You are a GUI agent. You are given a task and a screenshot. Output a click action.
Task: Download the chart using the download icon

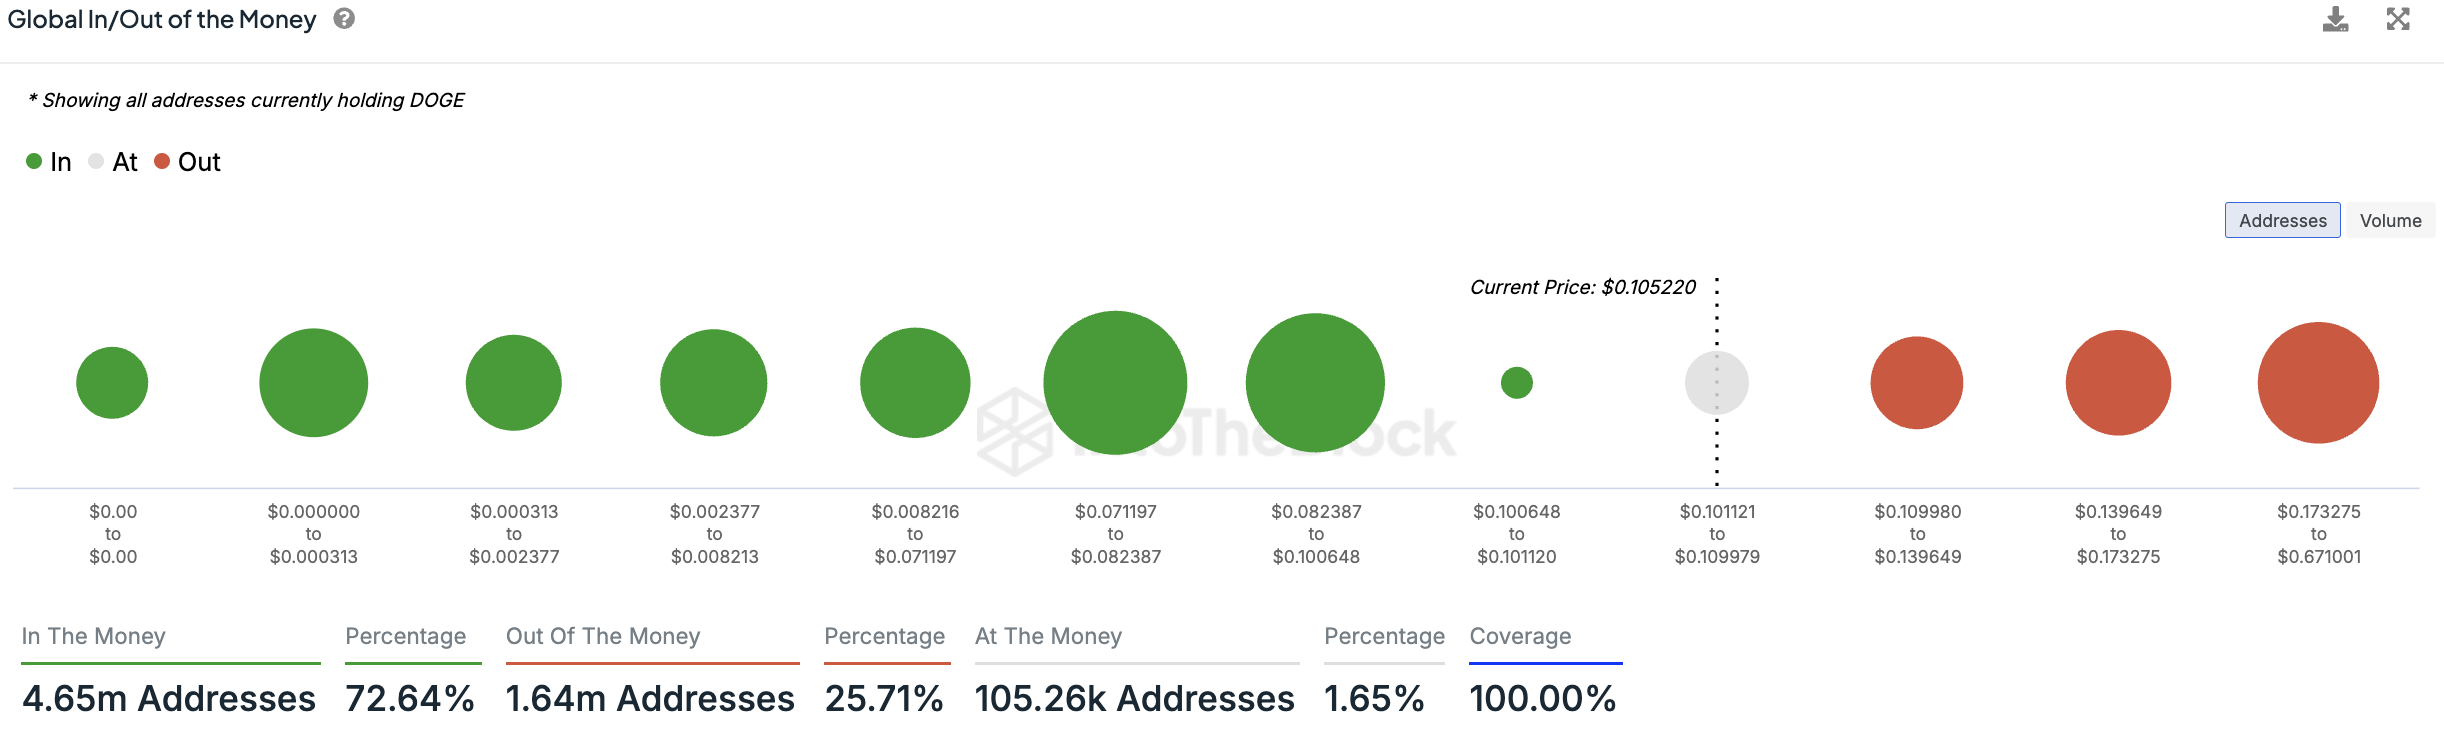(x=2335, y=19)
